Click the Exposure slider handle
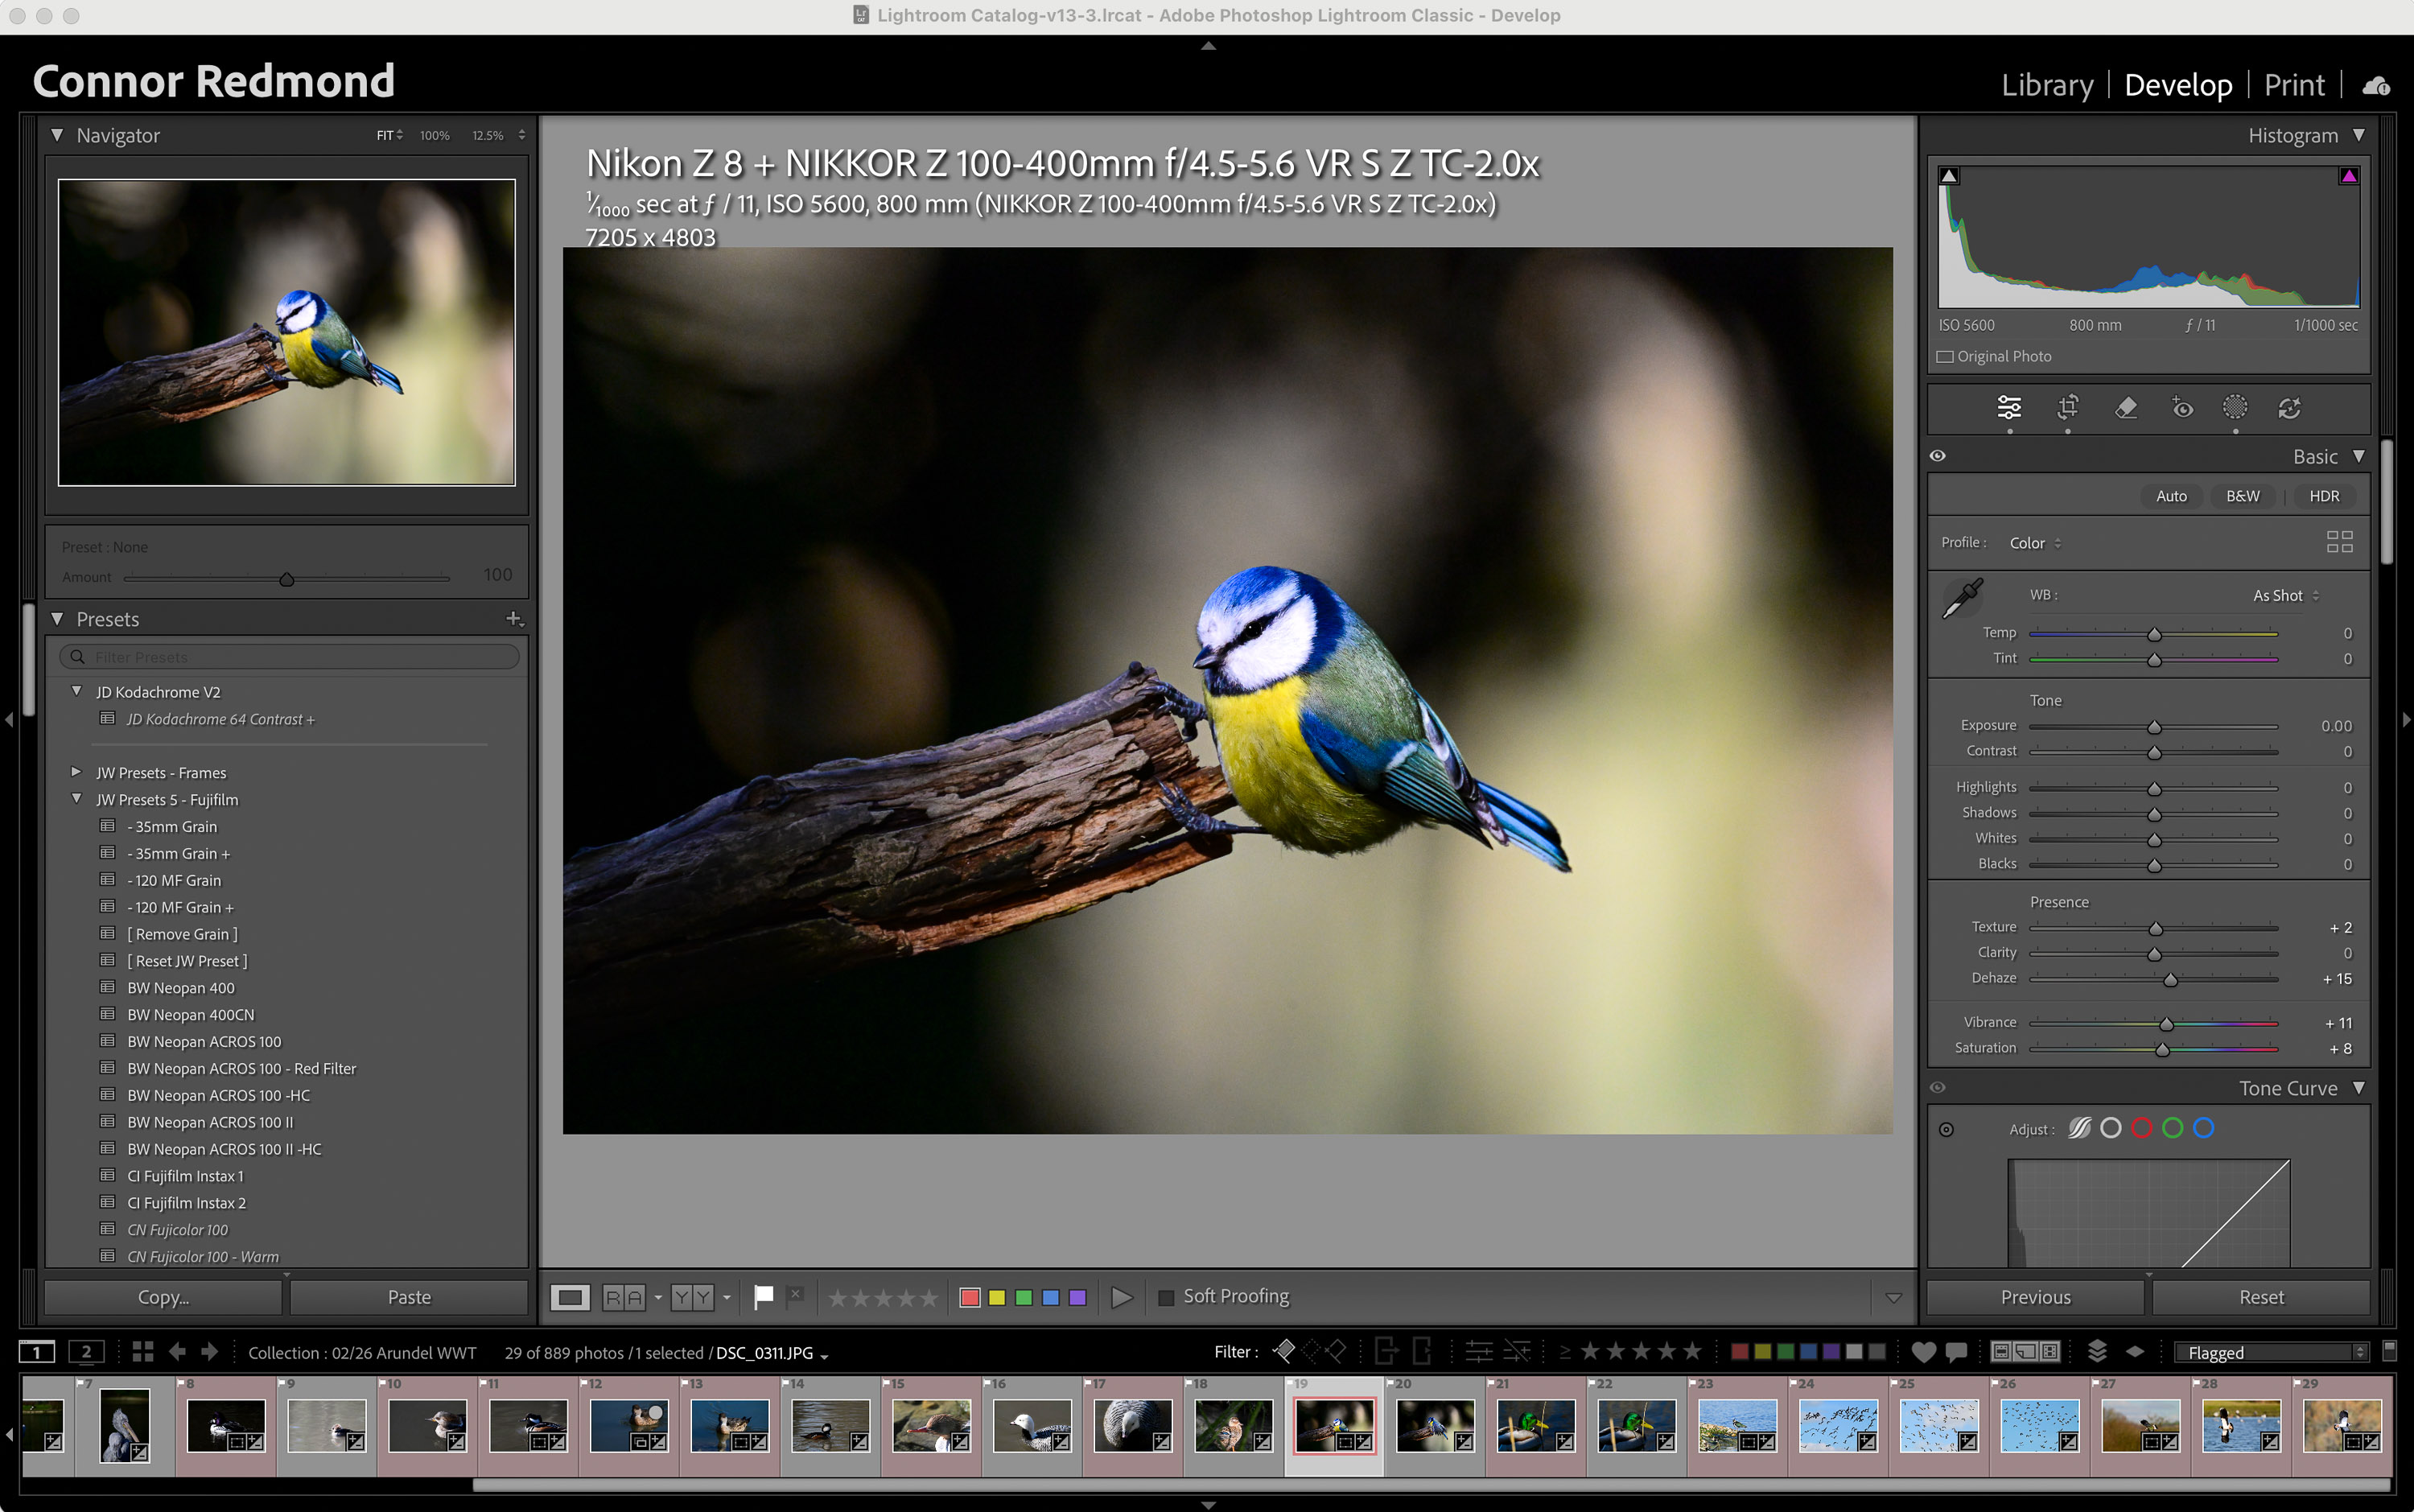The height and width of the screenshot is (1512, 2414). coord(2154,727)
